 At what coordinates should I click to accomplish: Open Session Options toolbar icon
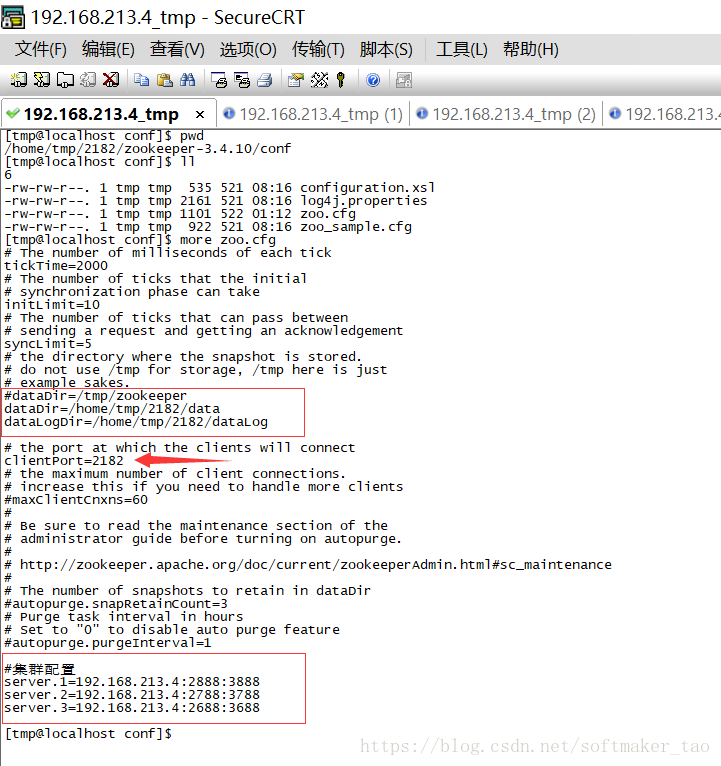296,80
